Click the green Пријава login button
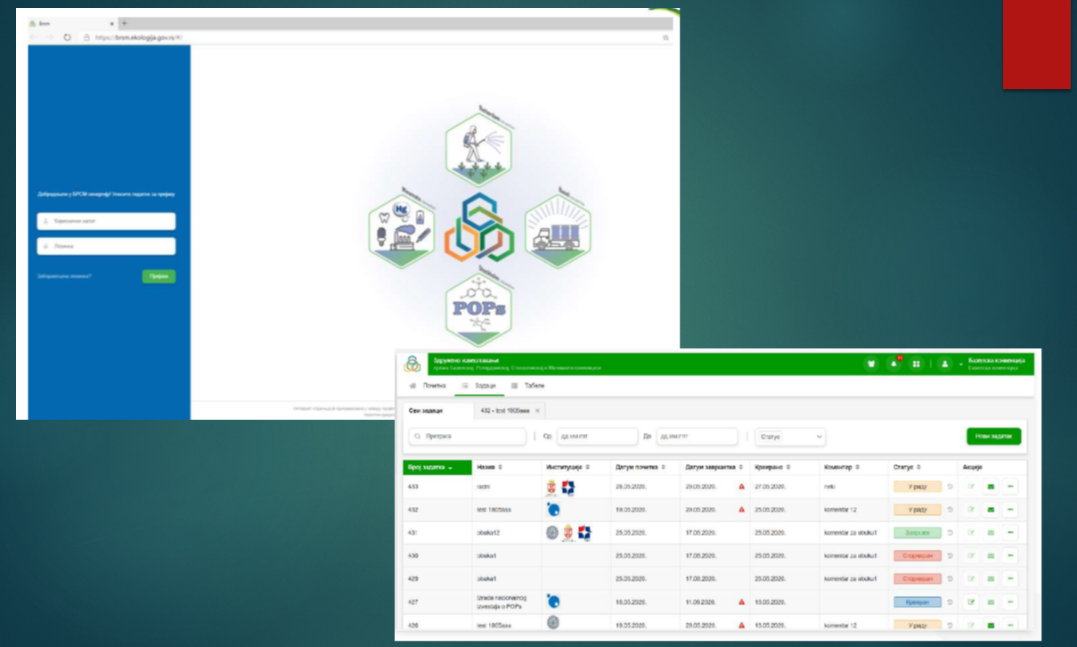Viewport: 1077px width, 647px height. point(158,276)
